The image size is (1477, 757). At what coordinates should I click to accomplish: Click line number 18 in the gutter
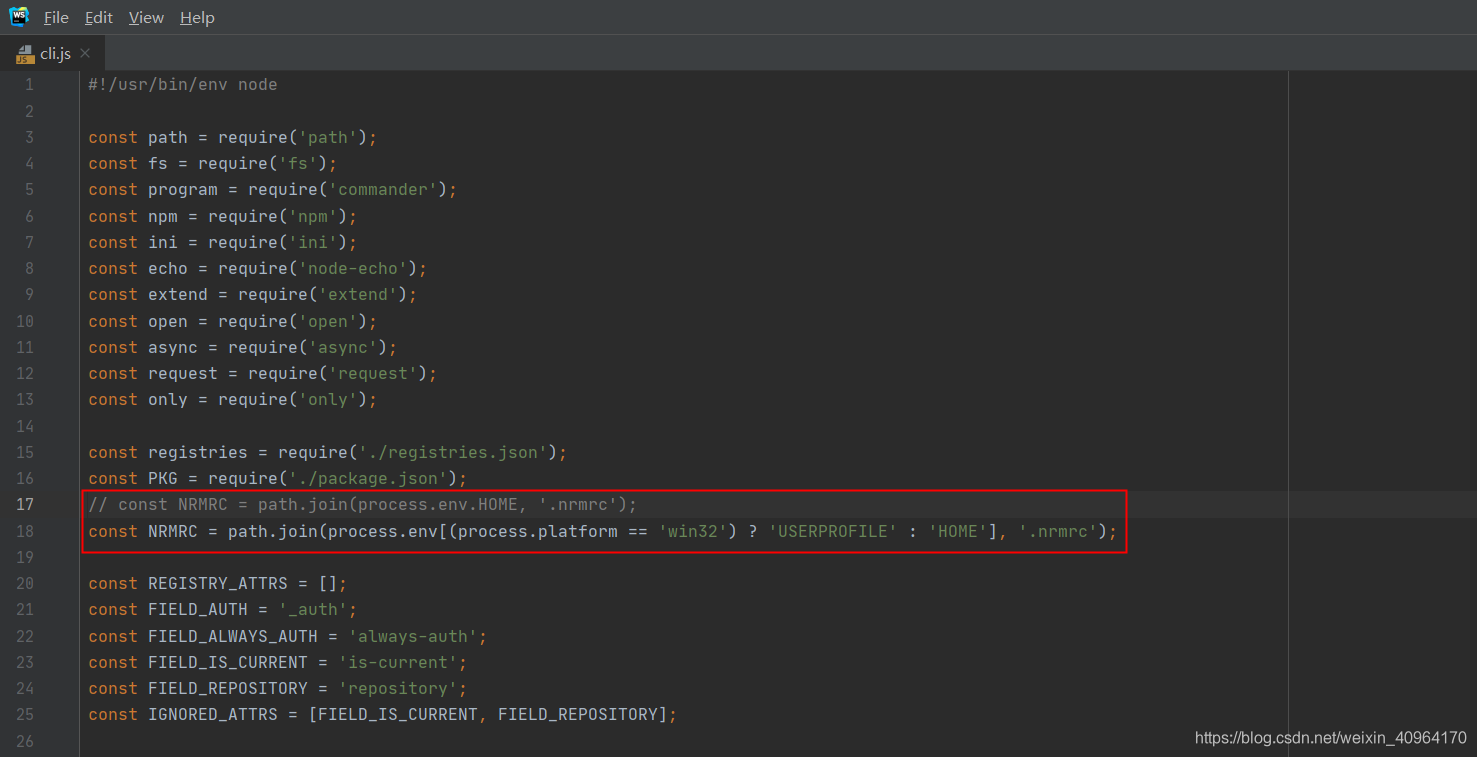pos(25,531)
